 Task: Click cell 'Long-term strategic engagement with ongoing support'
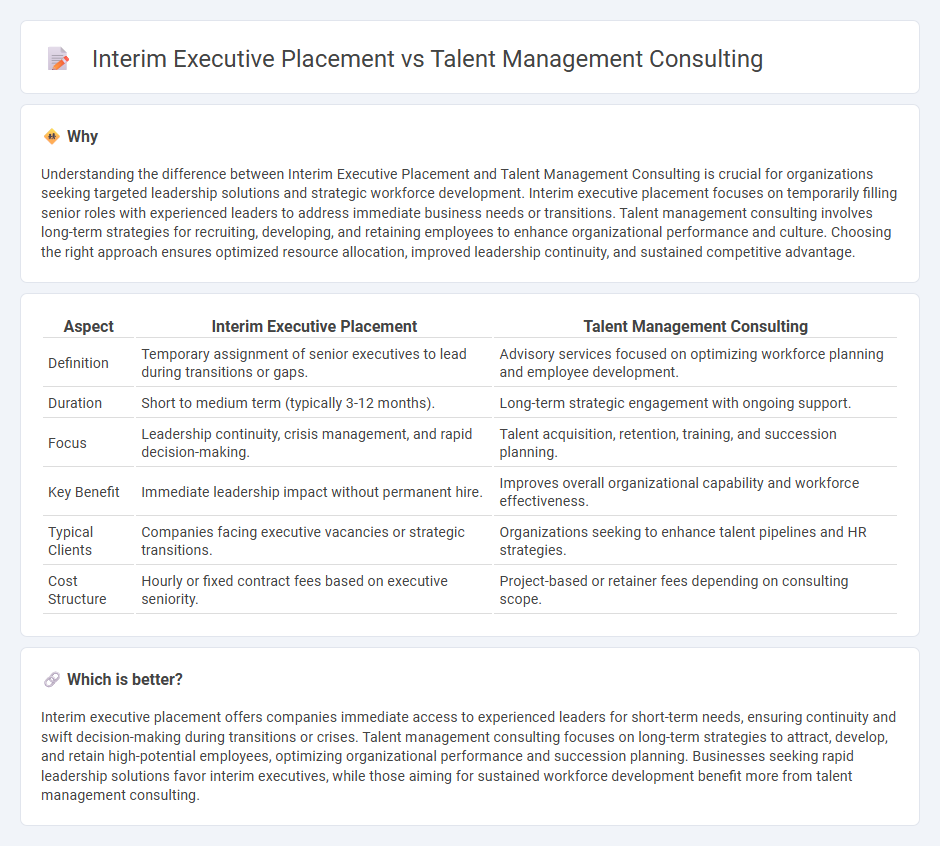click(x=695, y=403)
